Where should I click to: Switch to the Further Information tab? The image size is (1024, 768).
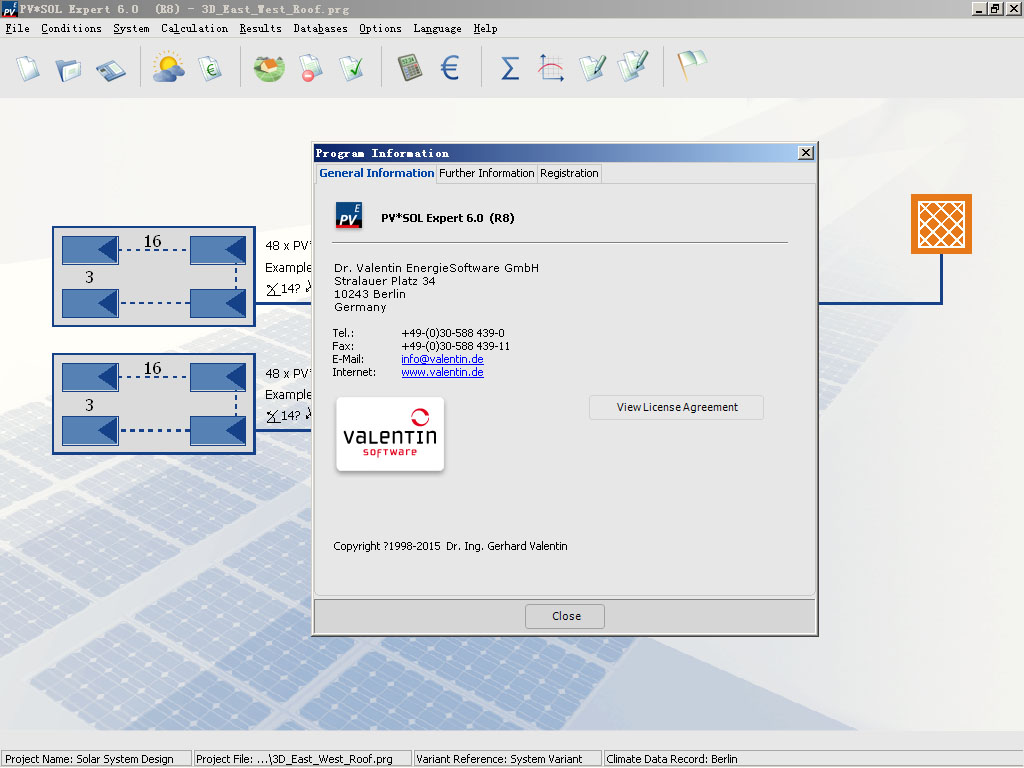[x=487, y=173]
